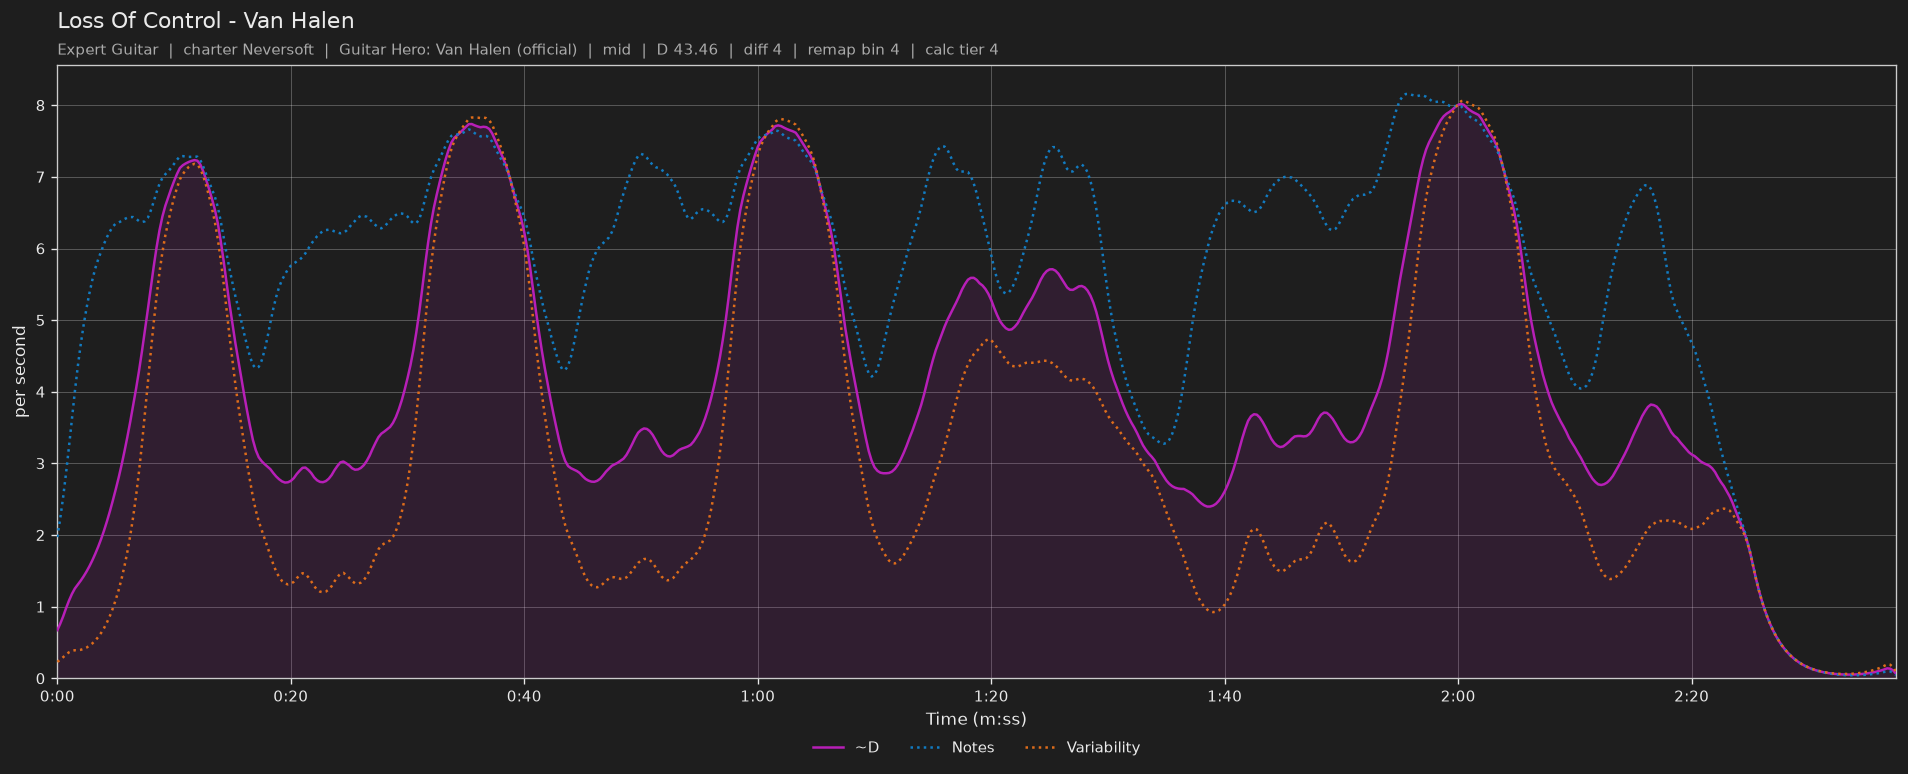Click the '0:00' x-axis tick label

tap(57, 696)
